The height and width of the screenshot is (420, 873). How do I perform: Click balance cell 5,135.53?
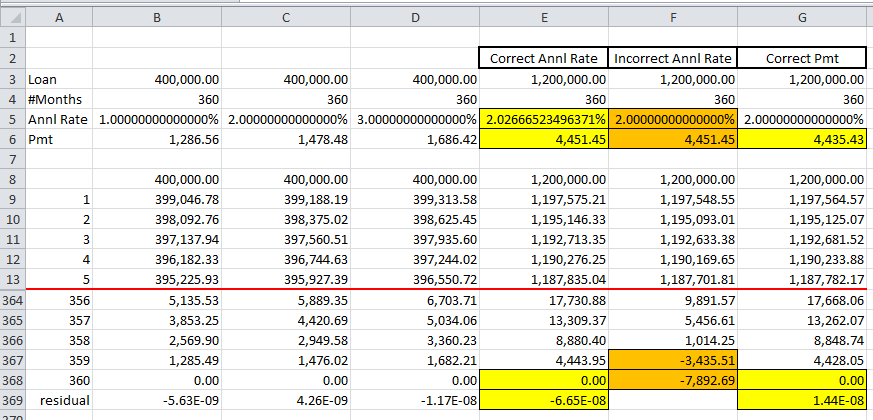click(157, 300)
